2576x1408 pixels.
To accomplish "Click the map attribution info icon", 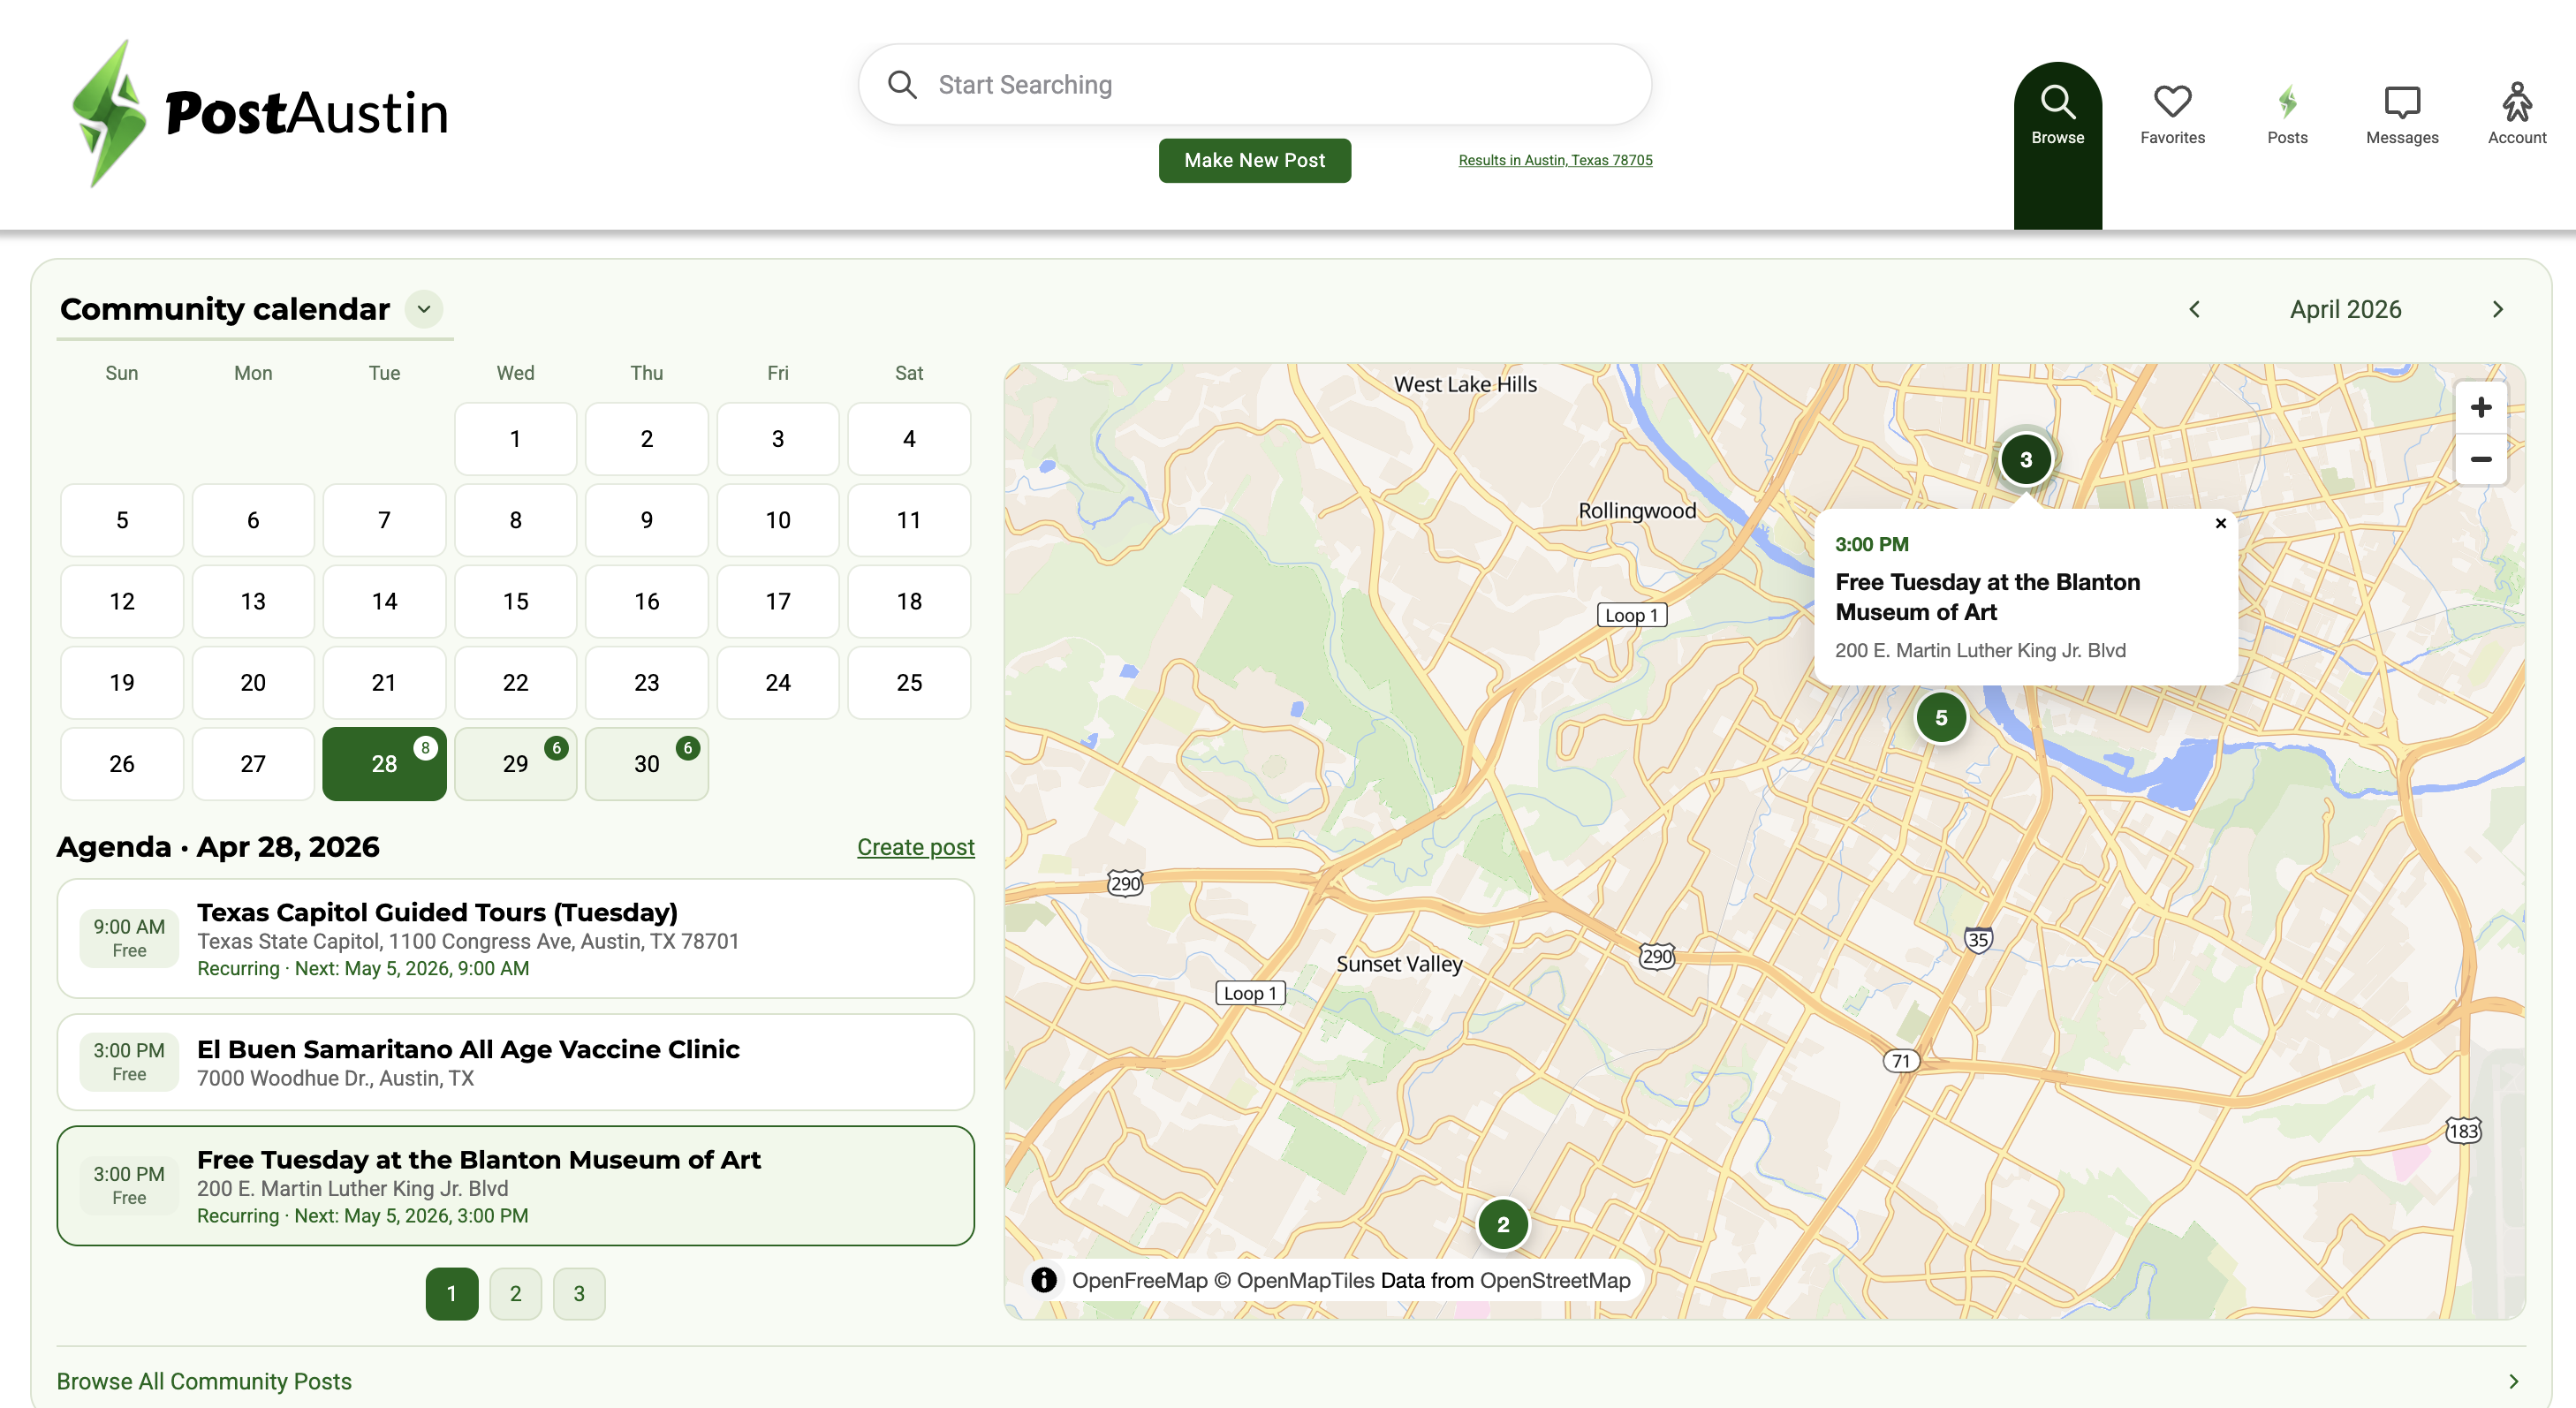I will pyautogui.click(x=1044, y=1280).
